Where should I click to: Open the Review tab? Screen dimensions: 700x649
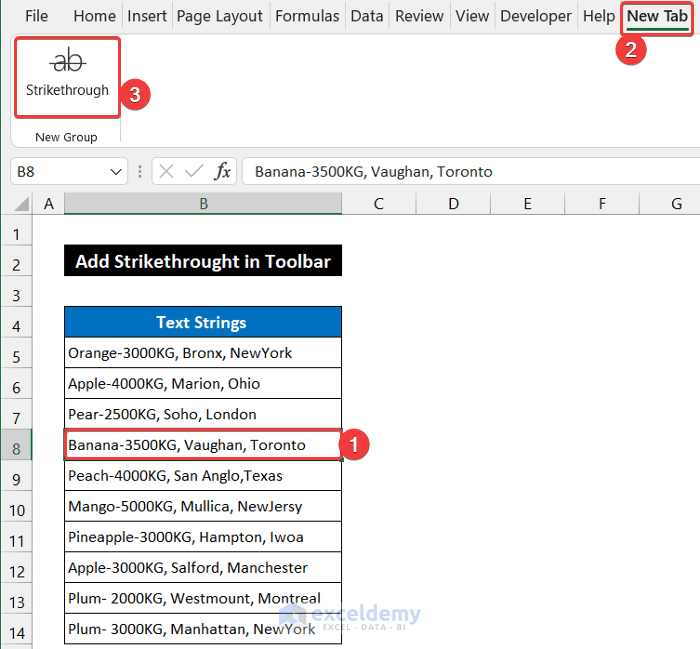point(419,16)
